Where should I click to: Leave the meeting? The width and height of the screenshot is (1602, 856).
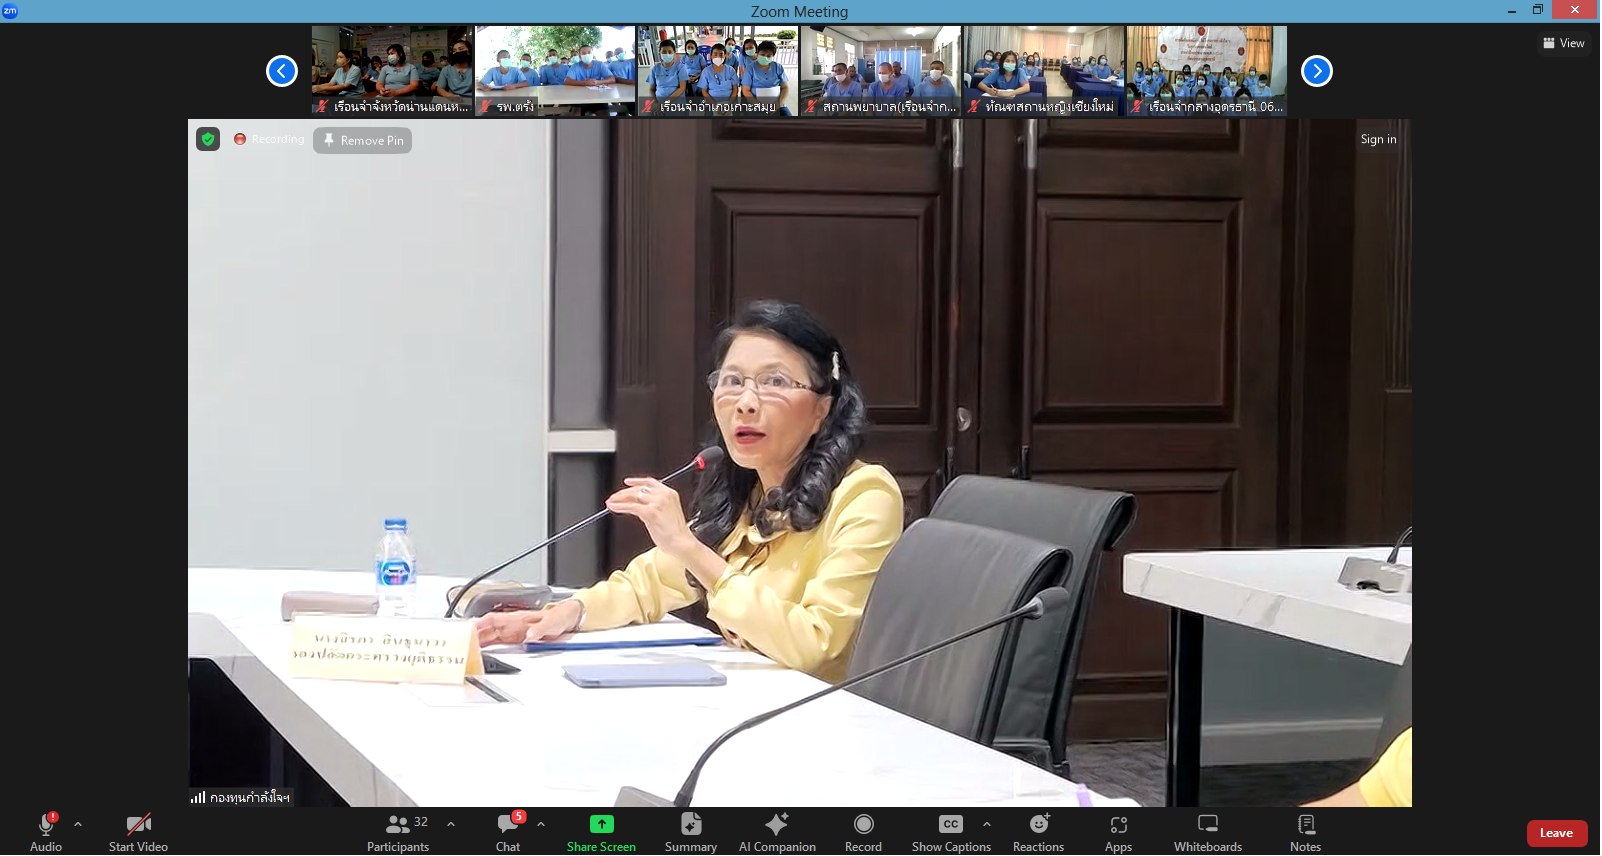click(x=1556, y=833)
